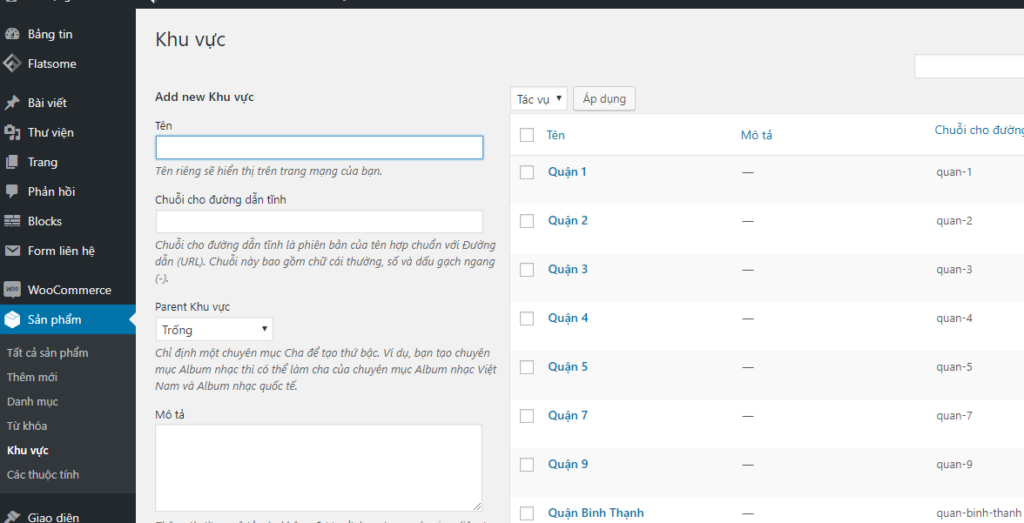The height and width of the screenshot is (523, 1024).
Task: Open the Tác vụ bulk actions dropdown
Action: 538,99
